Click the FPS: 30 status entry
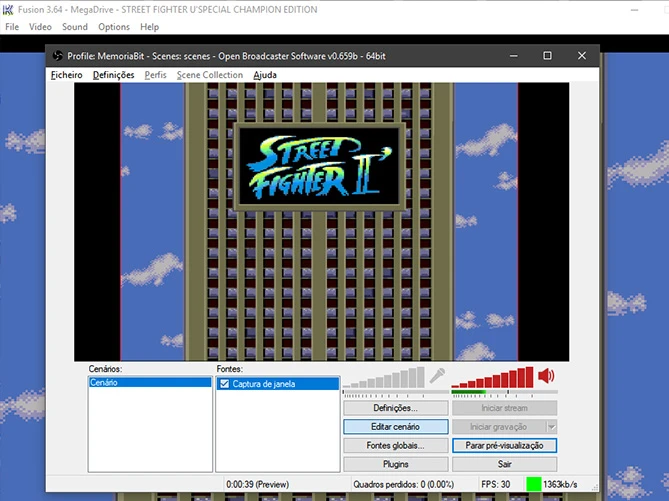669x501 pixels. (495, 484)
